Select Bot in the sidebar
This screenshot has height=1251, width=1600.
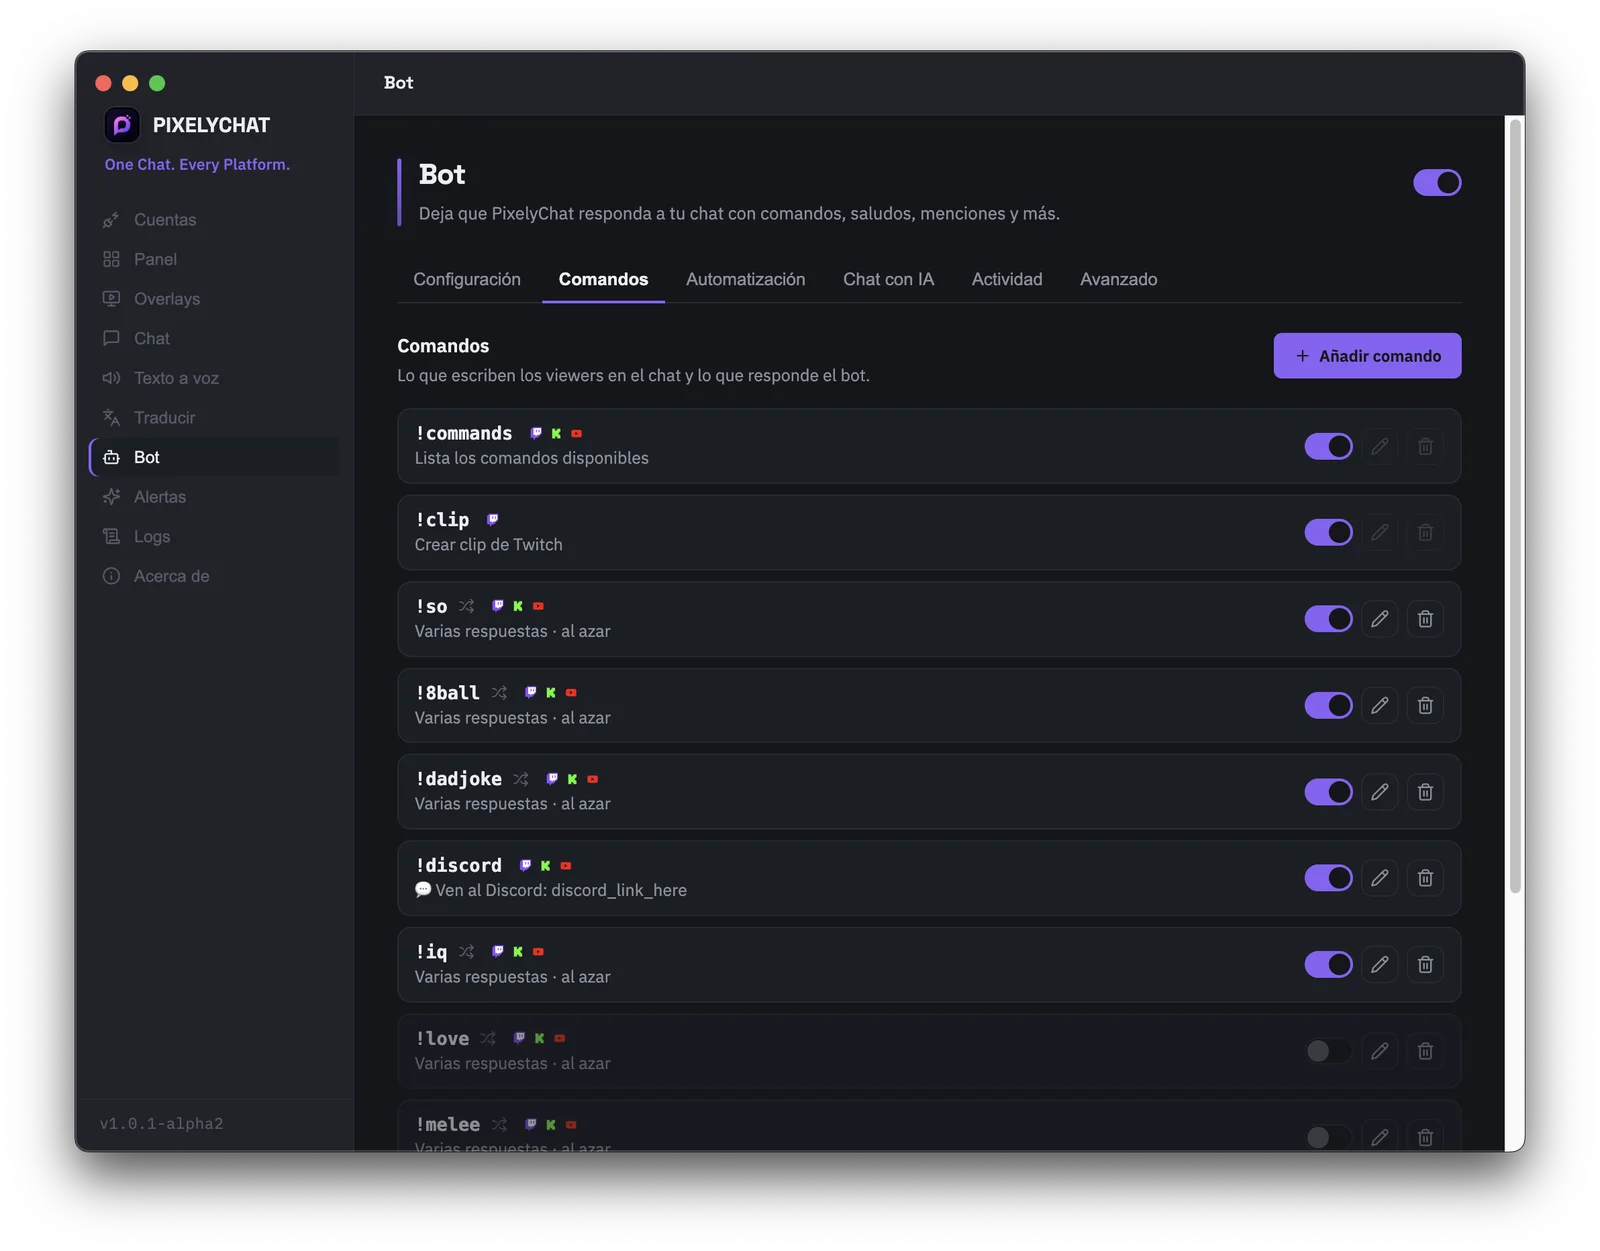tap(214, 457)
